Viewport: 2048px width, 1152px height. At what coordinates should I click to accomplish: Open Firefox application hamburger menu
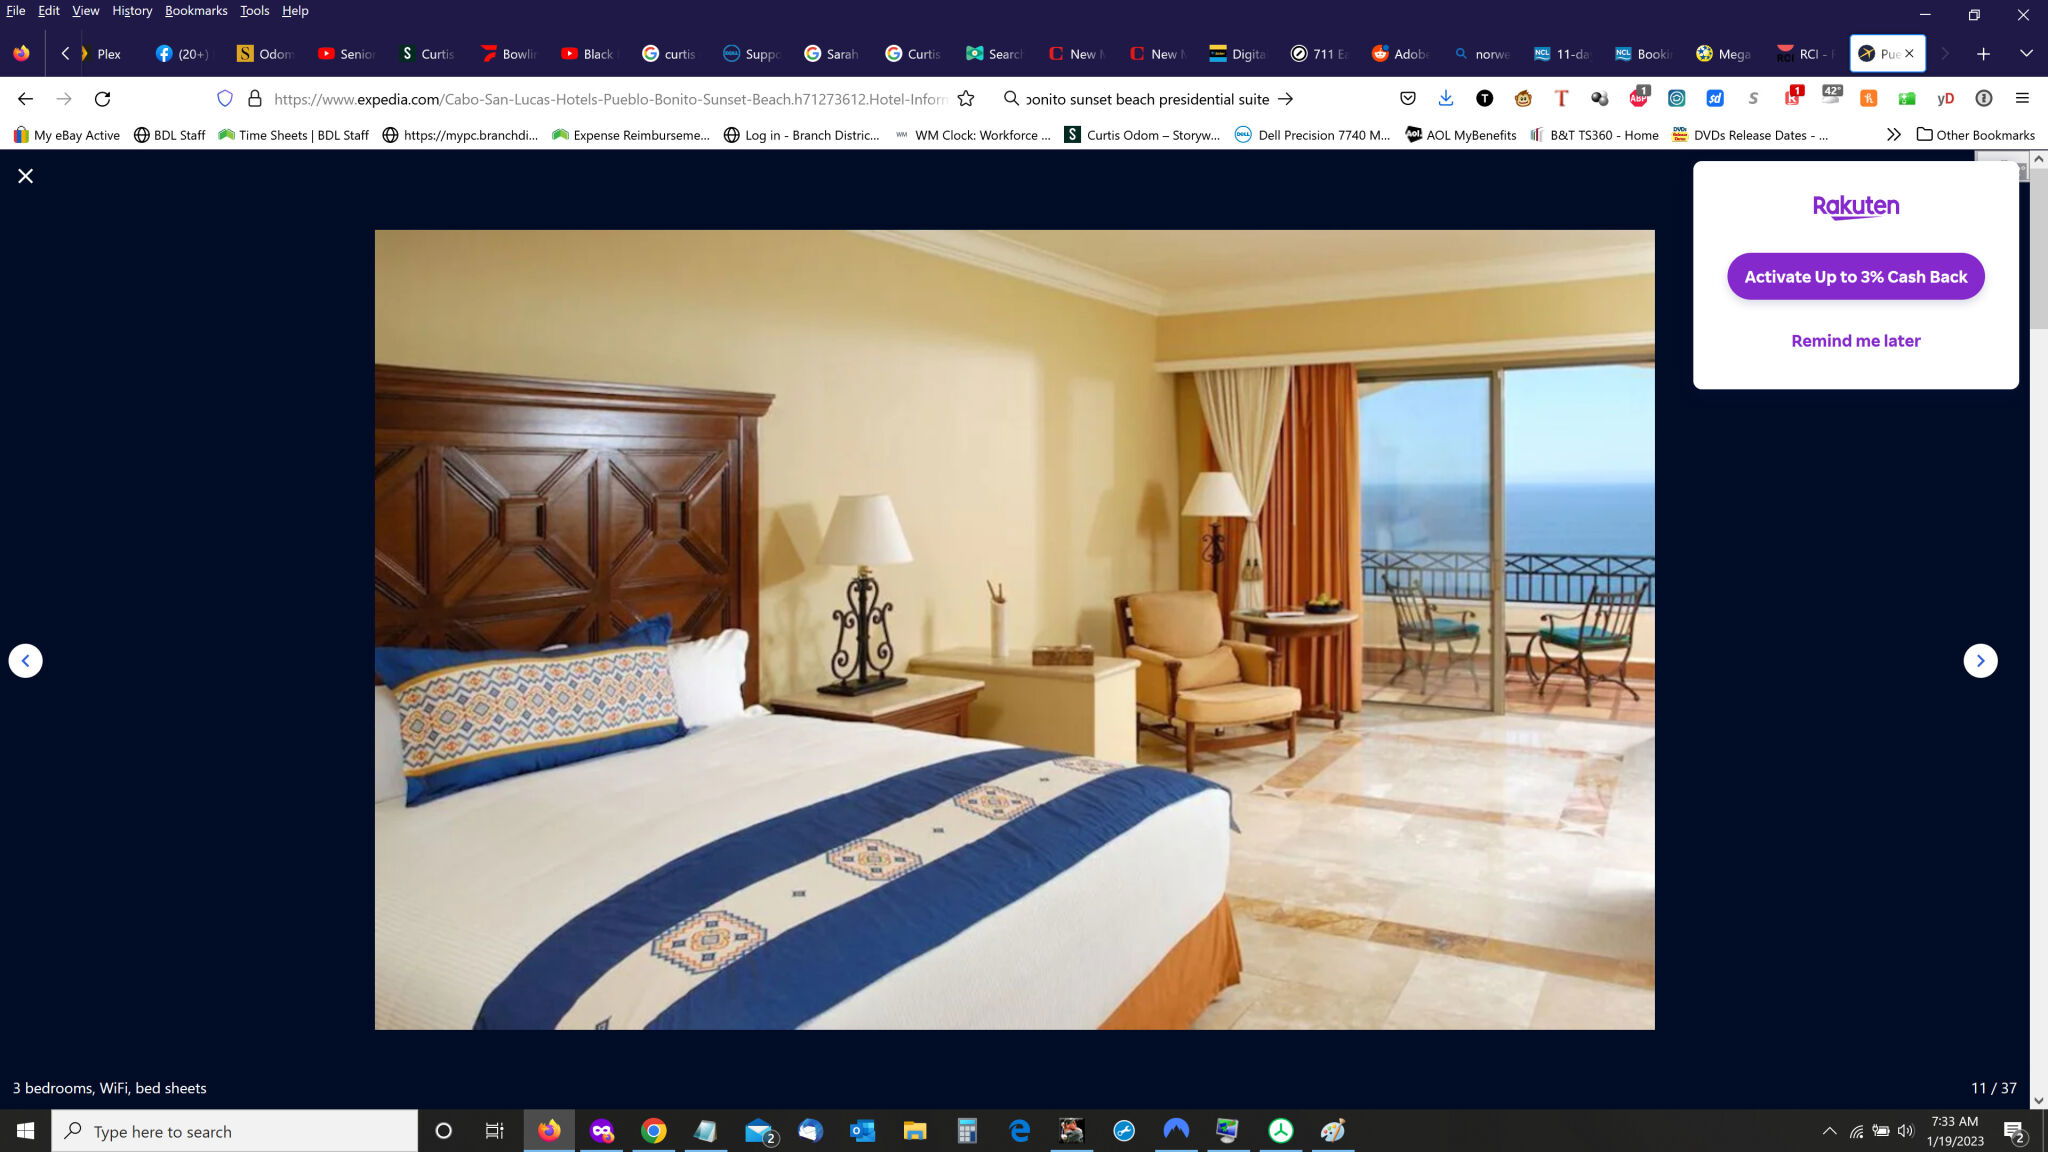pyautogui.click(x=2022, y=98)
